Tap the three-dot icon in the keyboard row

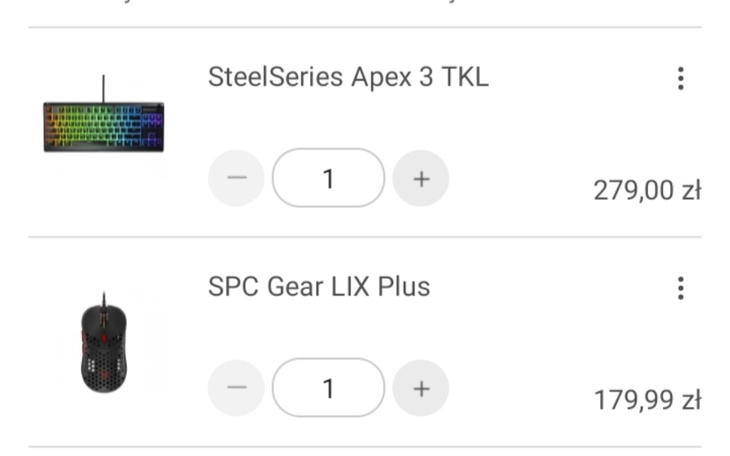pyautogui.click(x=681, y=78)
